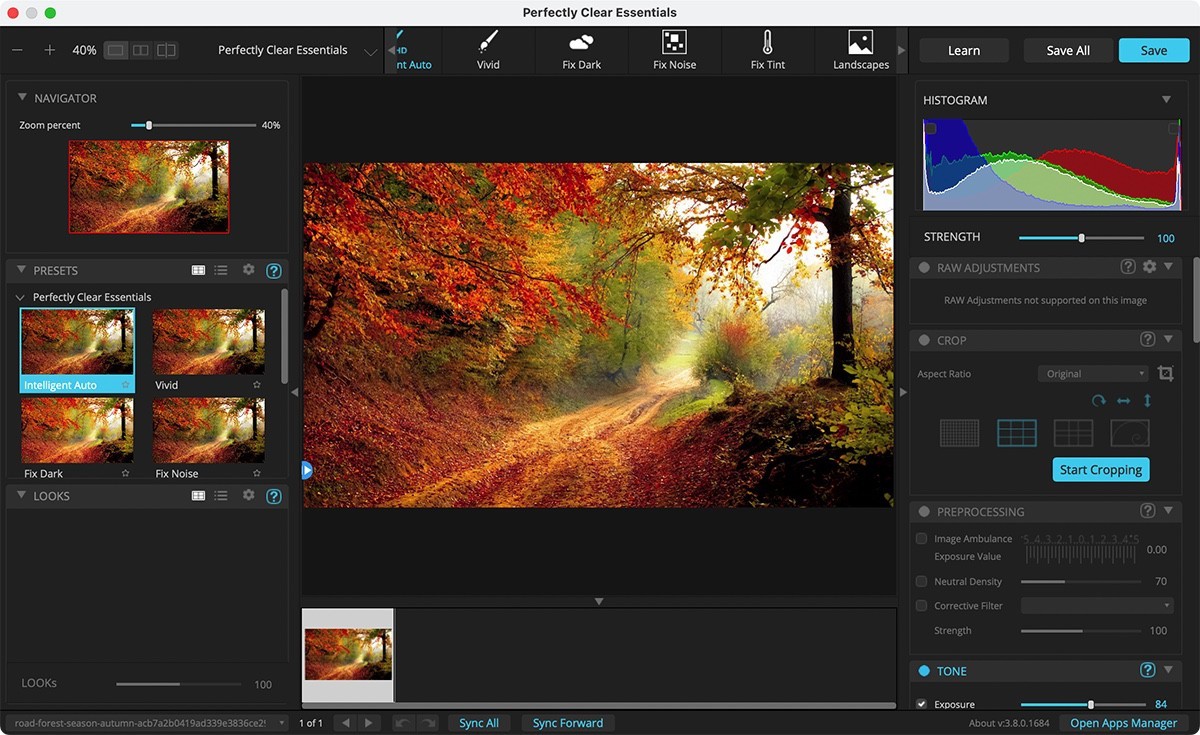
Task: Click the crop tool icon beside Aspect Ratio
Action: tap(1165, 374)
